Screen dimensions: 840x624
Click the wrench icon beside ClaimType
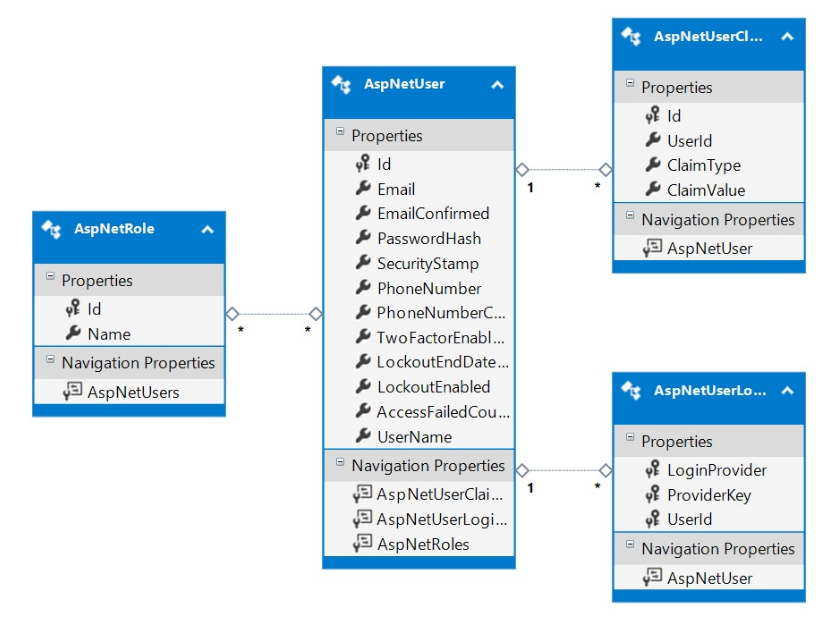[x=652, y=164]
